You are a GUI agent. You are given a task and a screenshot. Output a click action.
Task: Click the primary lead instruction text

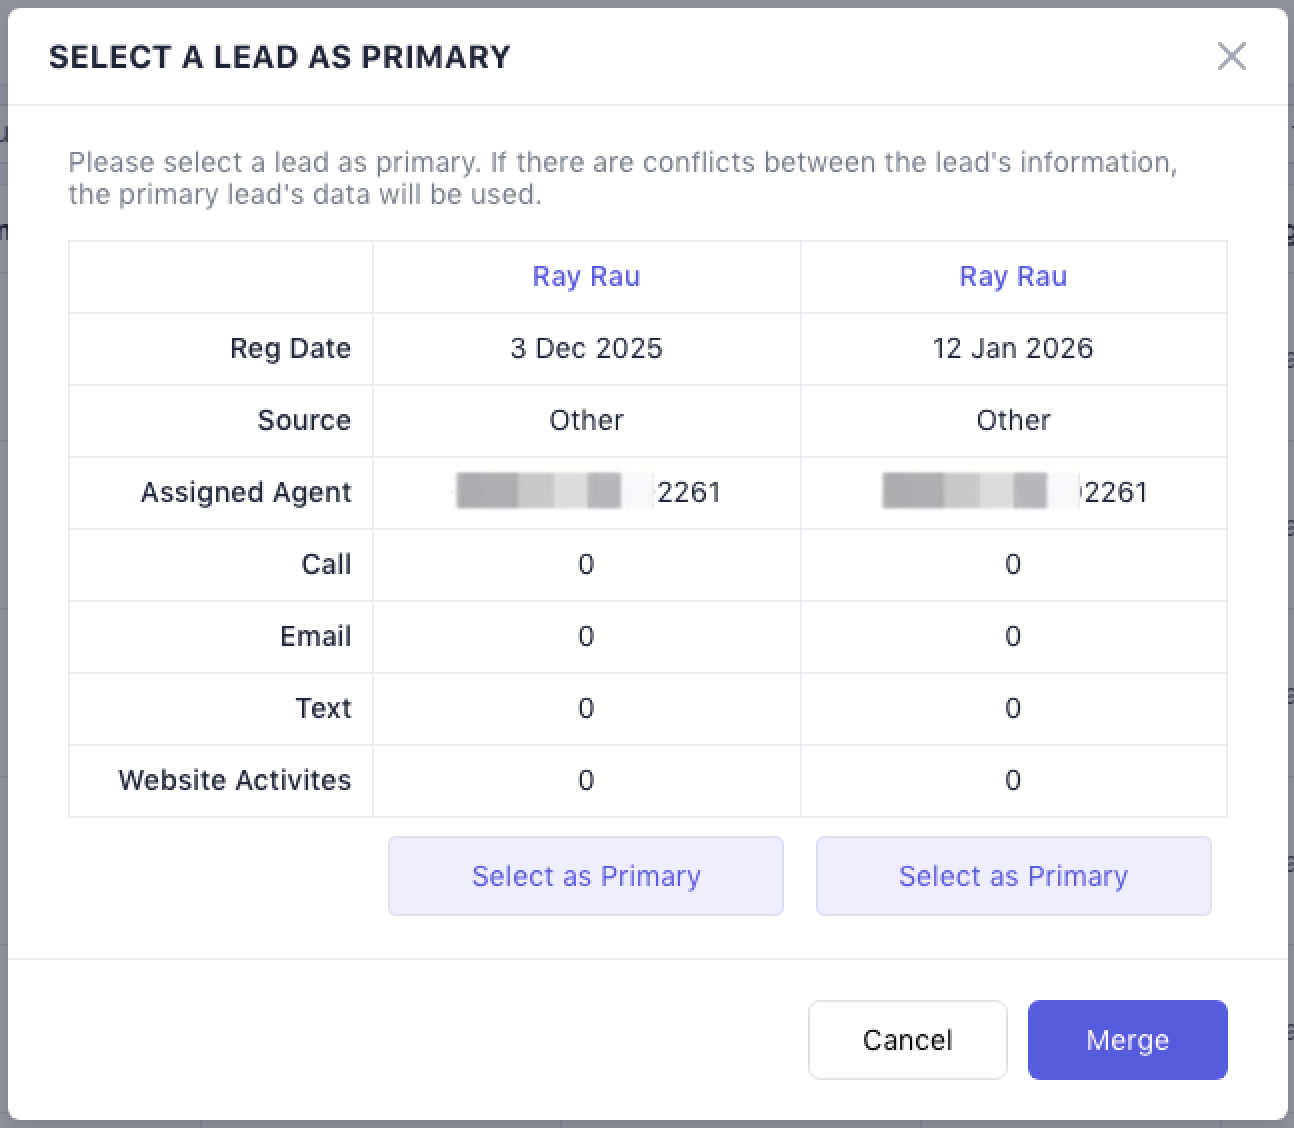click(622, 178)
